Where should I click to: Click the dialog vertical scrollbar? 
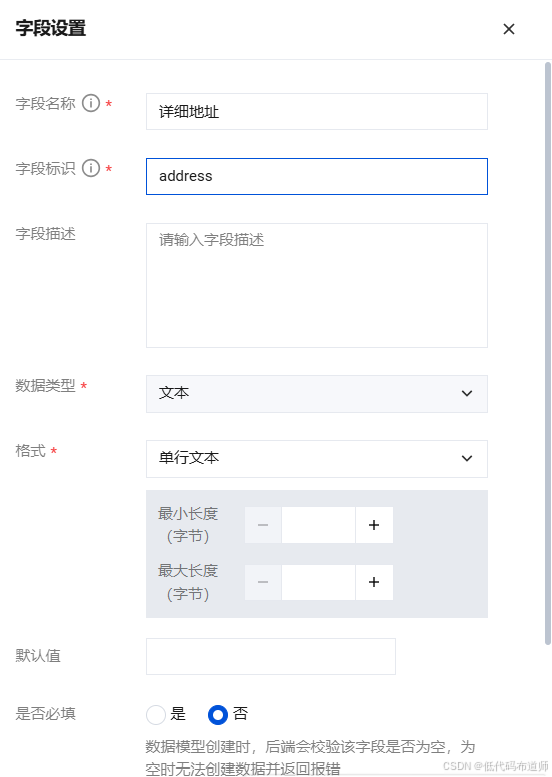click(x=548, y=353)
